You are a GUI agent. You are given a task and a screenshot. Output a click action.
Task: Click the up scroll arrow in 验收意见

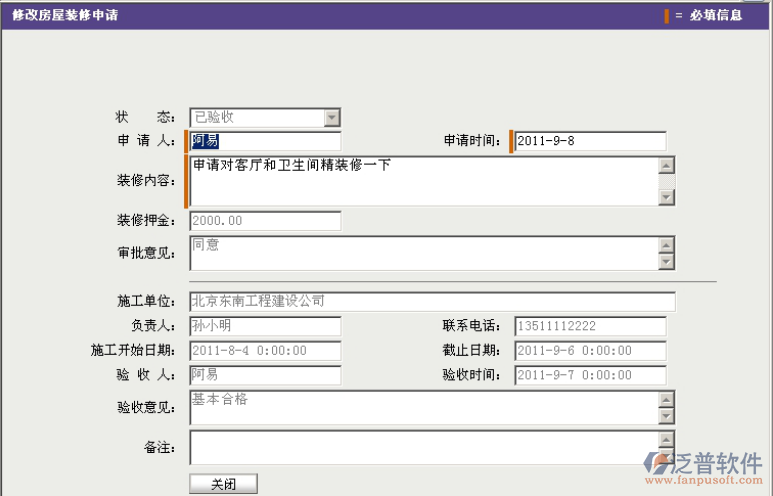pos(666,399)
